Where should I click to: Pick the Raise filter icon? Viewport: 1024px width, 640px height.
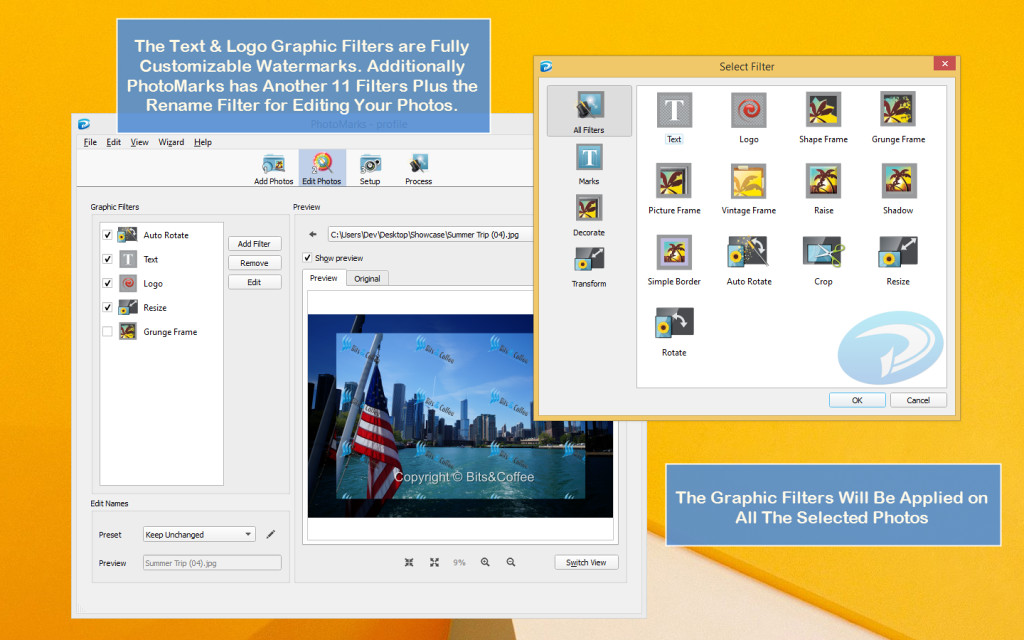click(x=823, y=189)
